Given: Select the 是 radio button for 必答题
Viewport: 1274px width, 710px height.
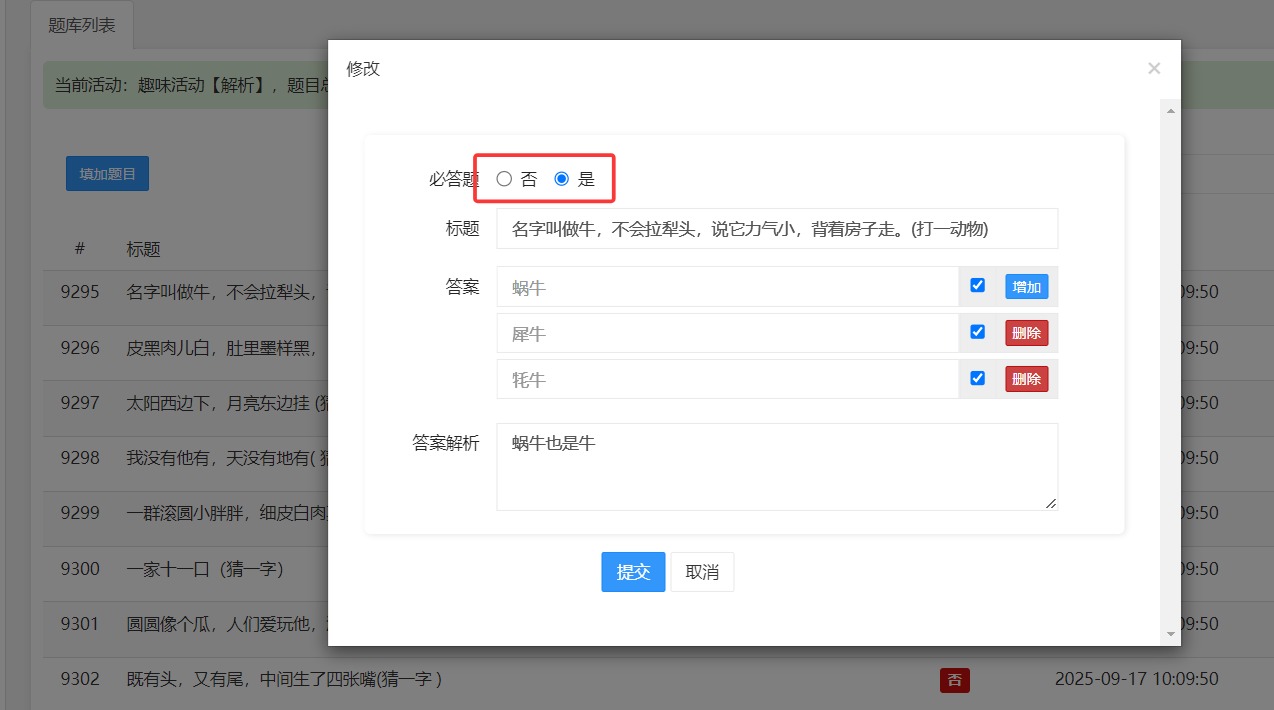Looking at the screenshot, I should [561, 178].
